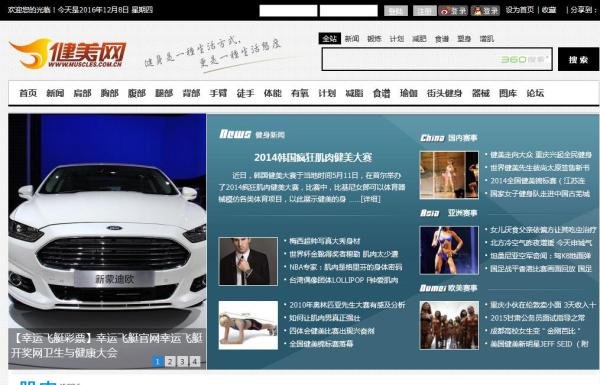
Task: Open the slideshow caption about 幸运飞艇
Action: click(107, 346)
